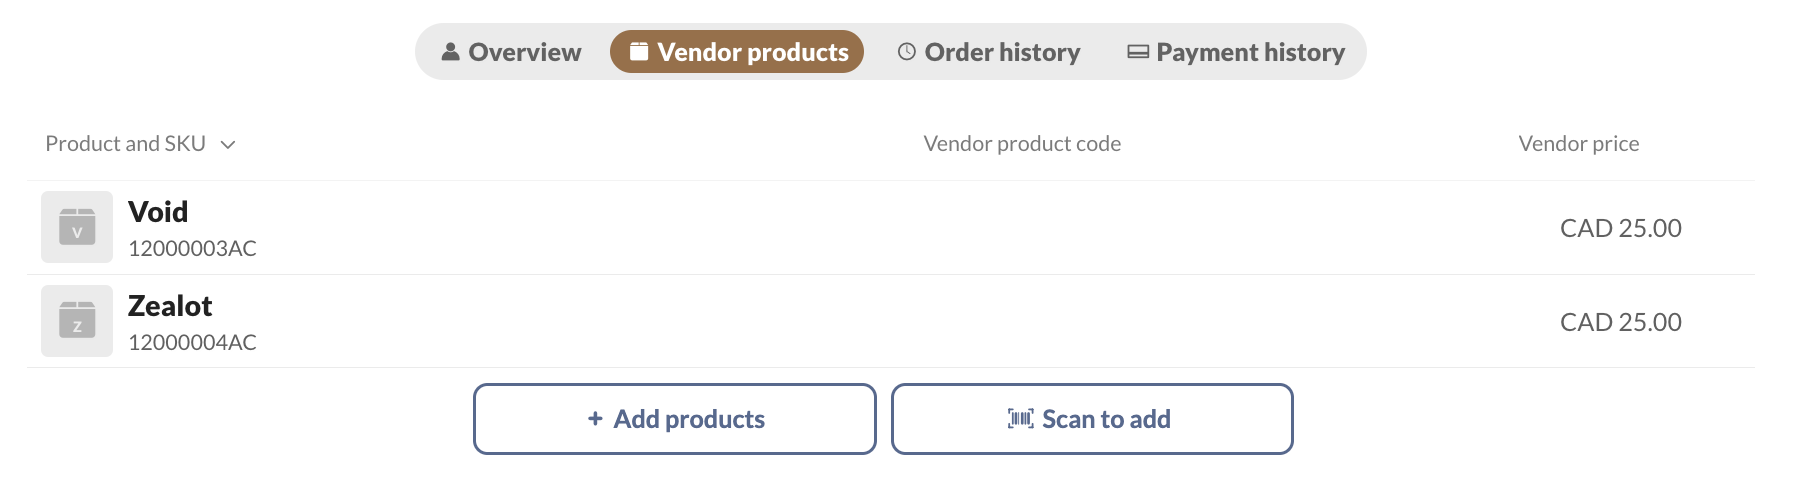The width and height of the screenshot is (1796, 486).
Task: Click the Vendor product code column header
Action: point(1022,144)
